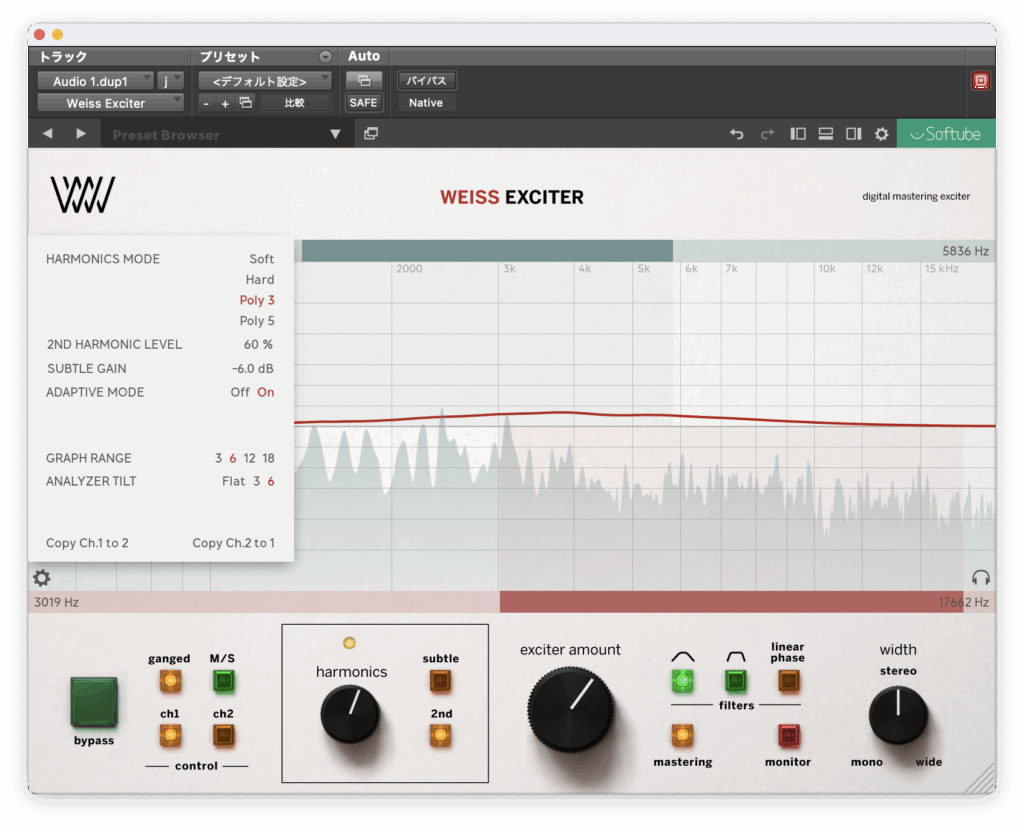The image size is (1024, 827).
Task: Click the red response curve on graph
Action: (x=645, y=418)
